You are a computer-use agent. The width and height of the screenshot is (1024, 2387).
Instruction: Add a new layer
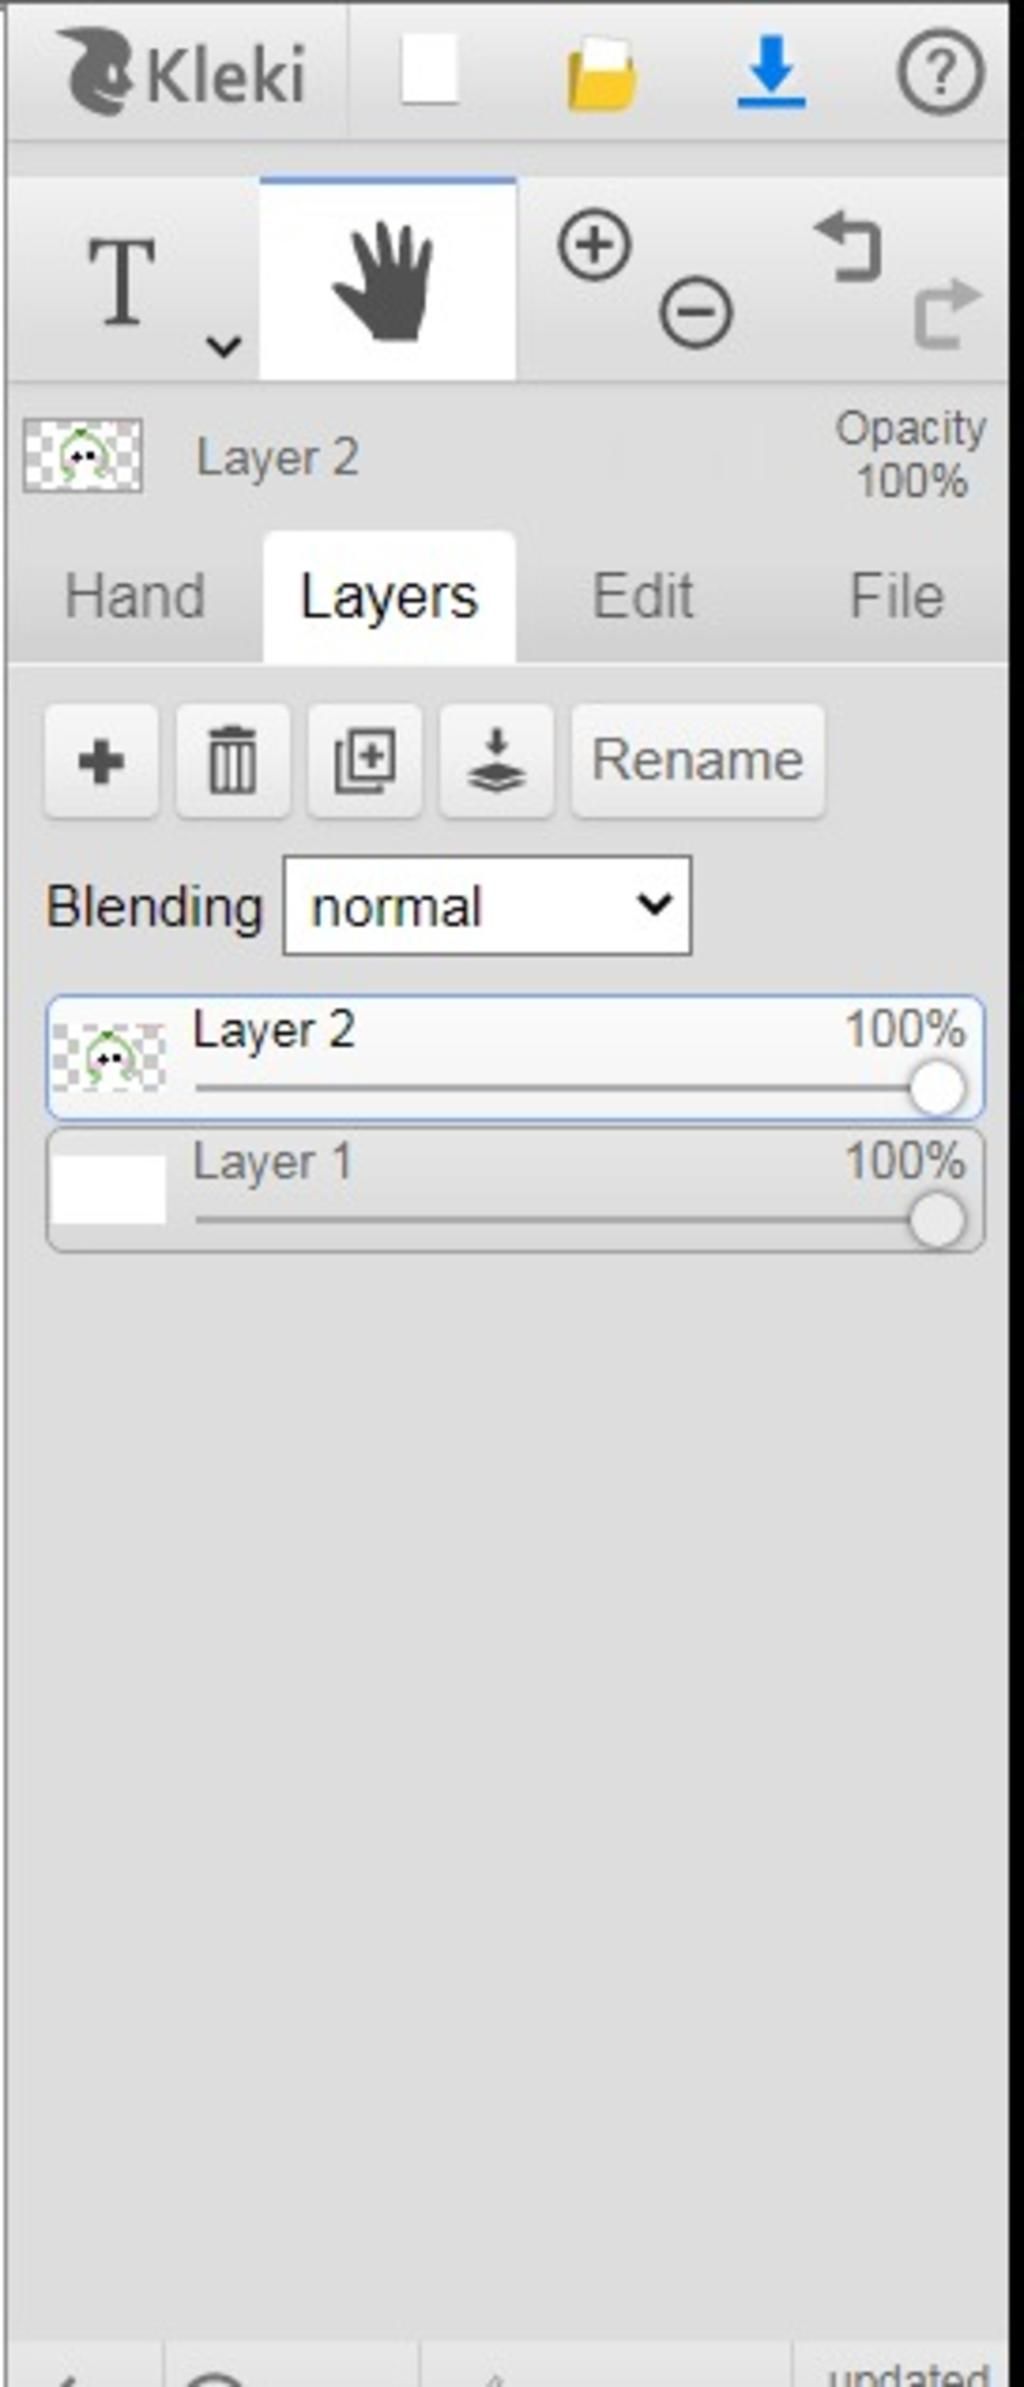(101, 761)
